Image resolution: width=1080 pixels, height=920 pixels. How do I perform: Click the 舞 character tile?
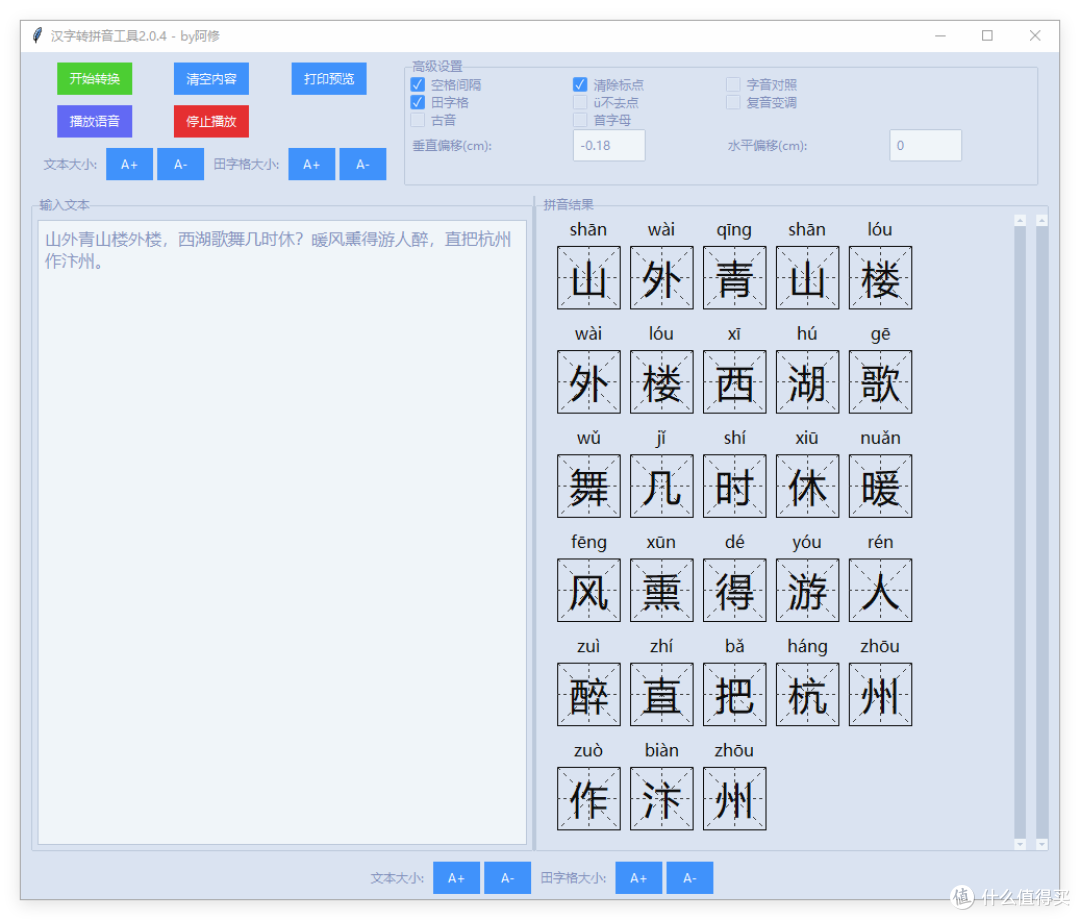click(x=589, y=485)
